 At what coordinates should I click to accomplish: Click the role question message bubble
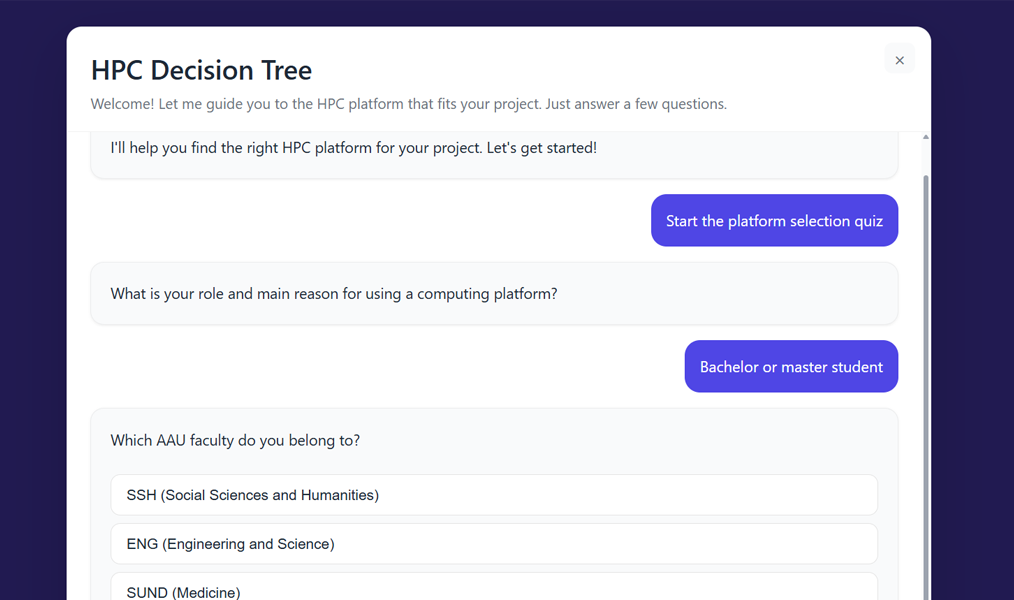[x=494, y=293]
